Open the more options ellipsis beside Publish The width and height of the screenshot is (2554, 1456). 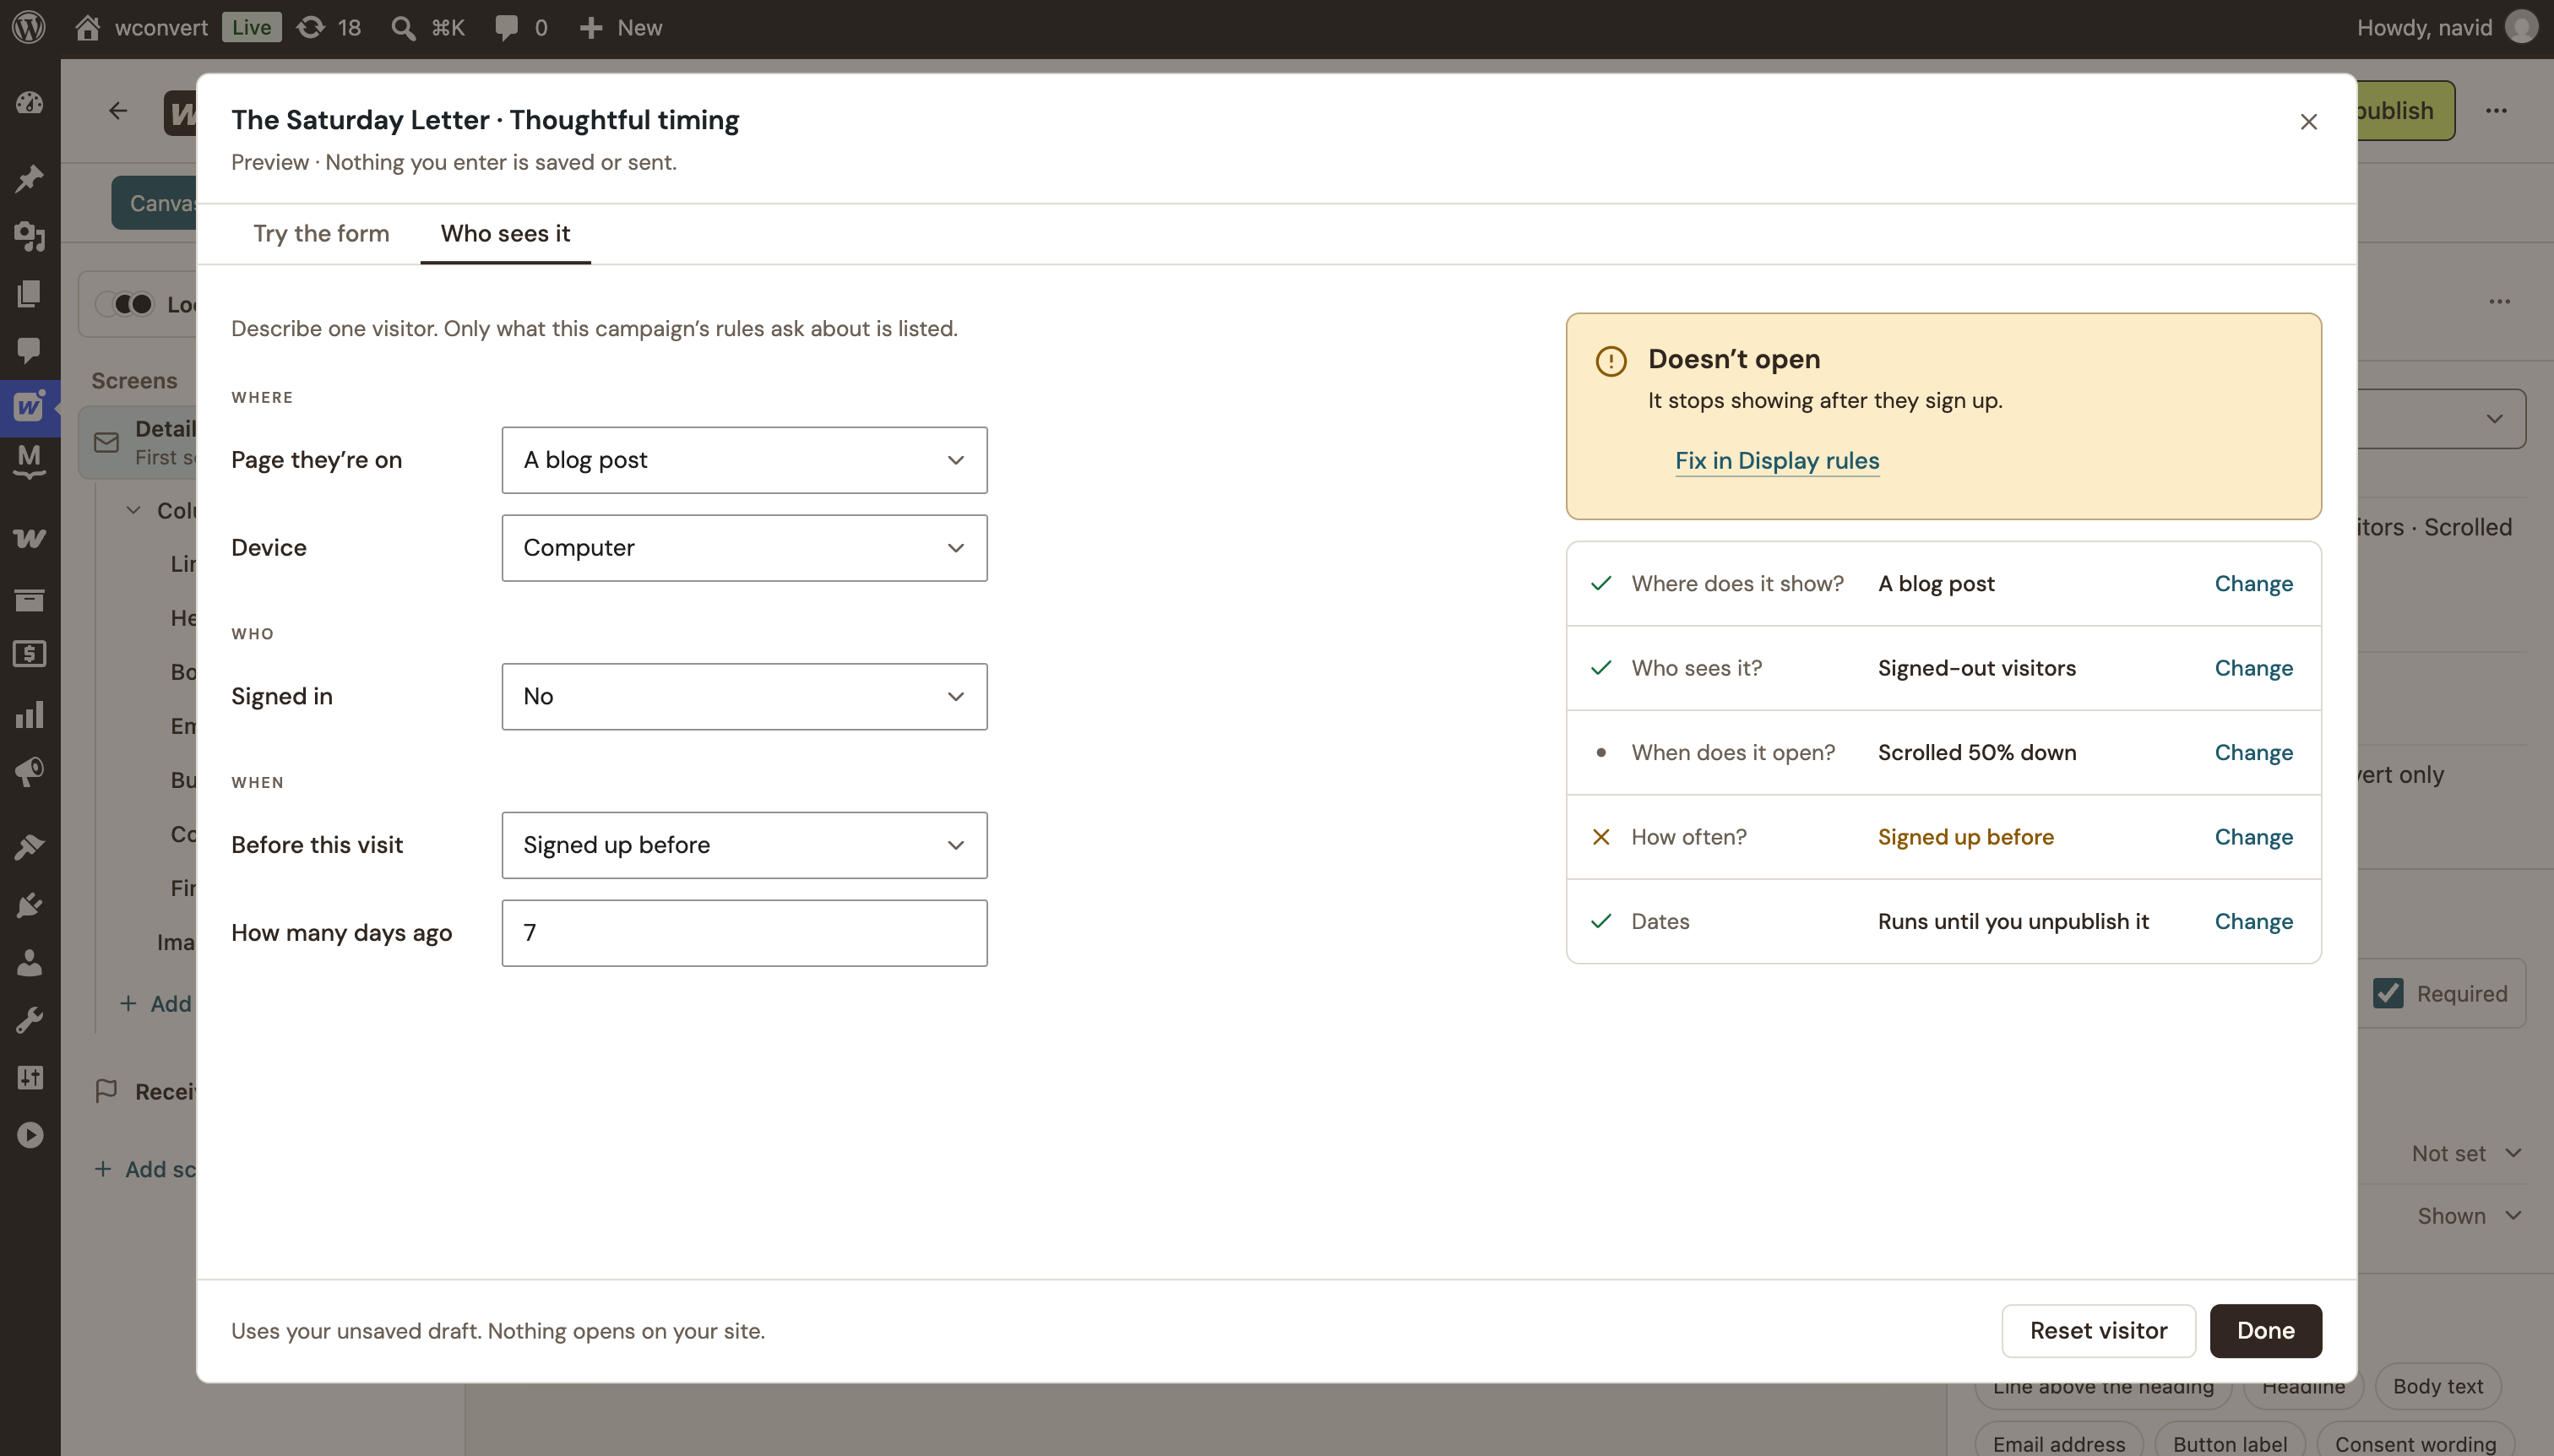(x=2496, y=110)
